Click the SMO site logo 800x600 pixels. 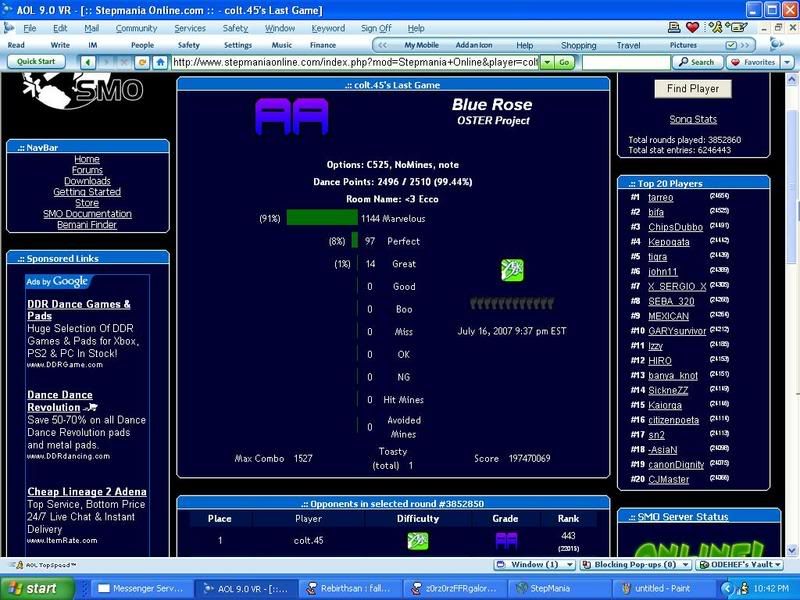(83, 90)
